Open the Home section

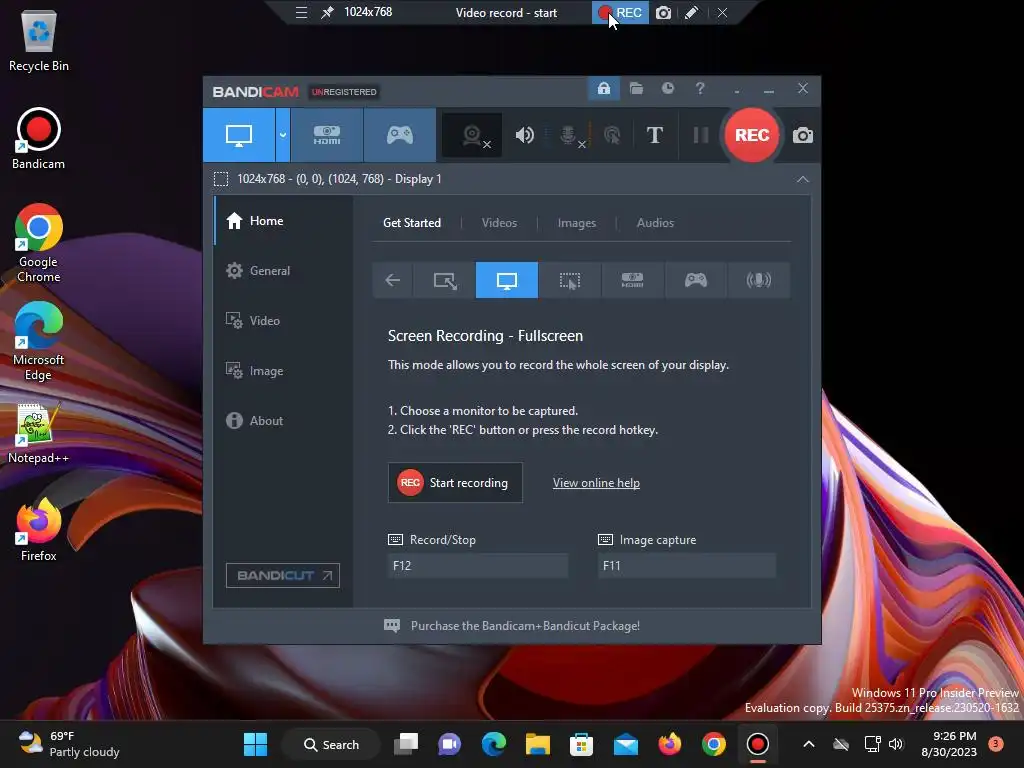[282, 221]
